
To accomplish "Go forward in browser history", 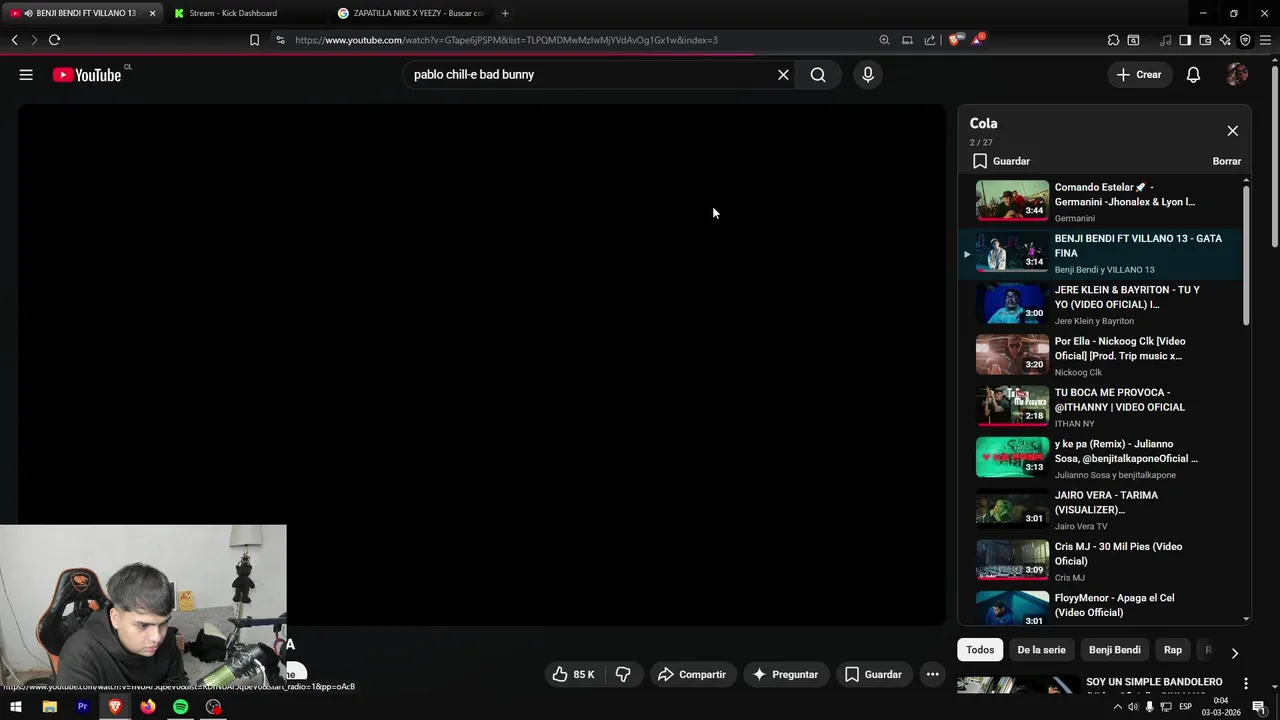I will tap(34, 40).
